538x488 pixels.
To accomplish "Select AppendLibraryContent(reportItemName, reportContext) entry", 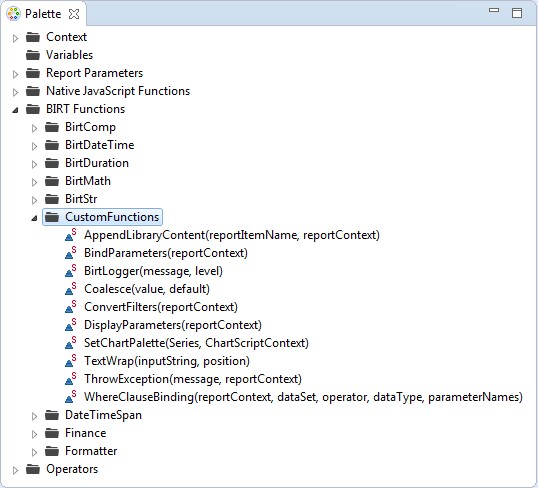I will 232,235.
